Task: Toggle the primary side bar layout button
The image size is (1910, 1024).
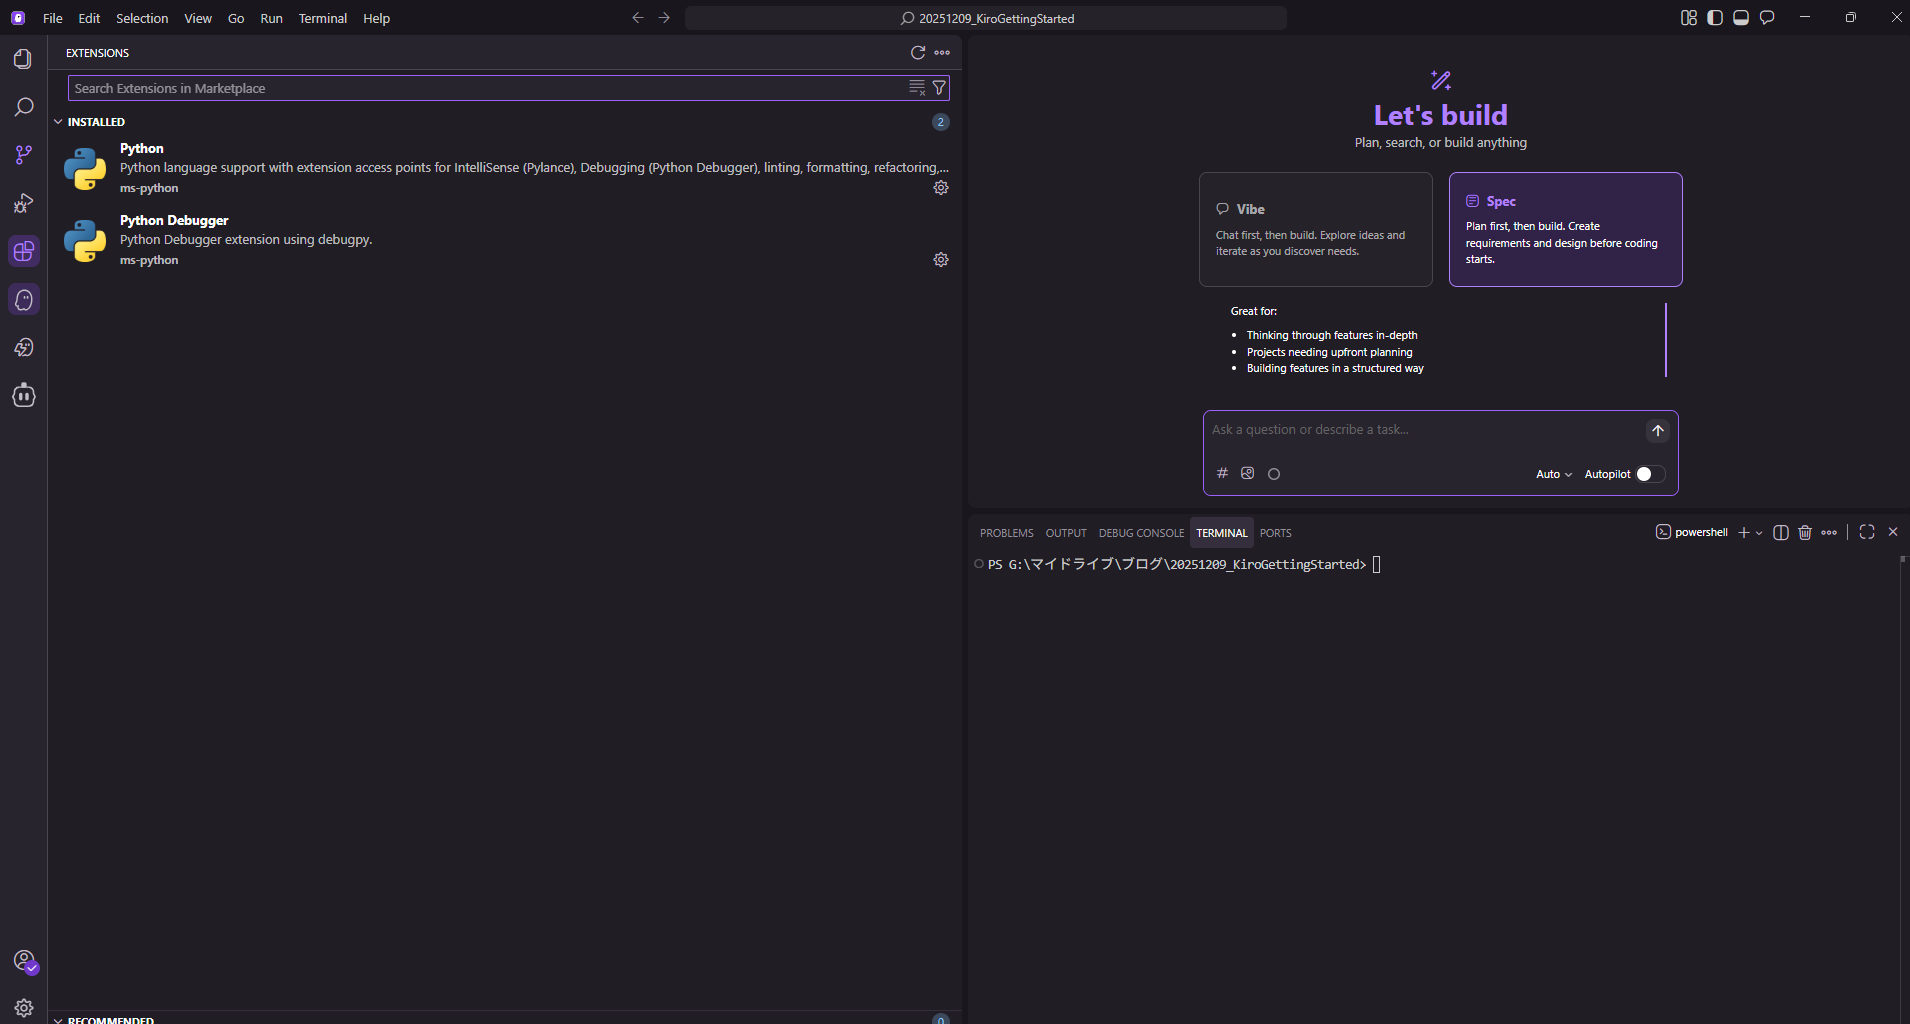Action: point(1715,18)
